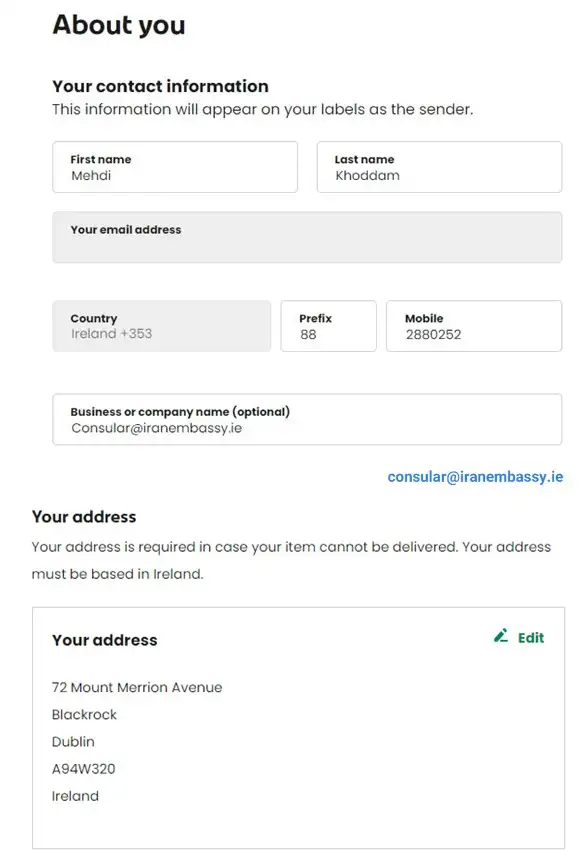Select the Business or company name field

coord(307,419)
